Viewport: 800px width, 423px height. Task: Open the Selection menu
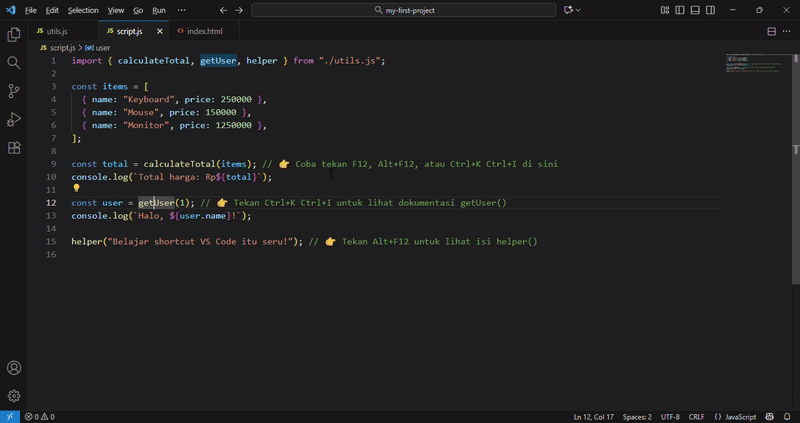pos(83,10)
